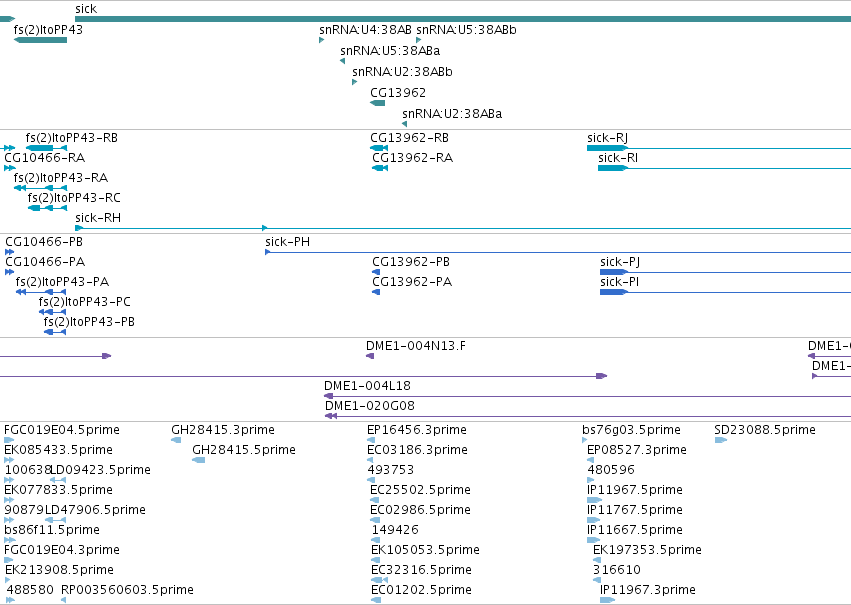851x605 pixels.
Task: Click the snRNA:U2:38ABb label
Action: 402,72
